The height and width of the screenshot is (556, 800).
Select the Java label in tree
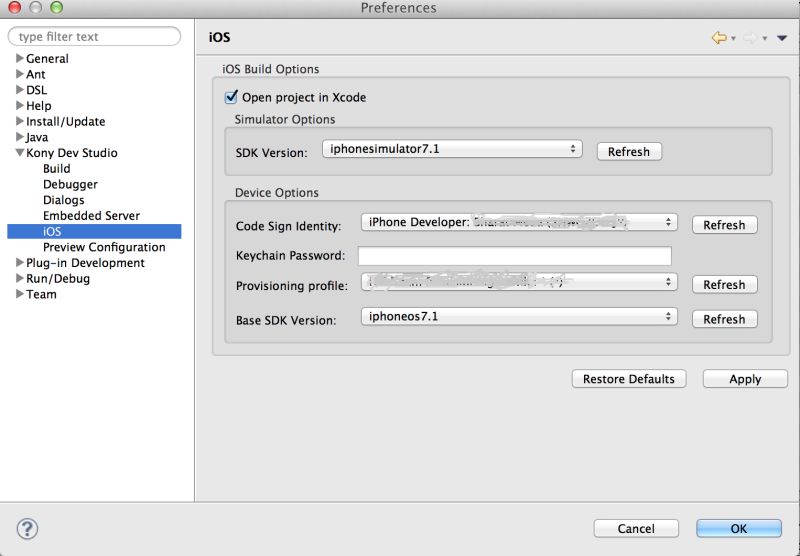coord(37,137)
